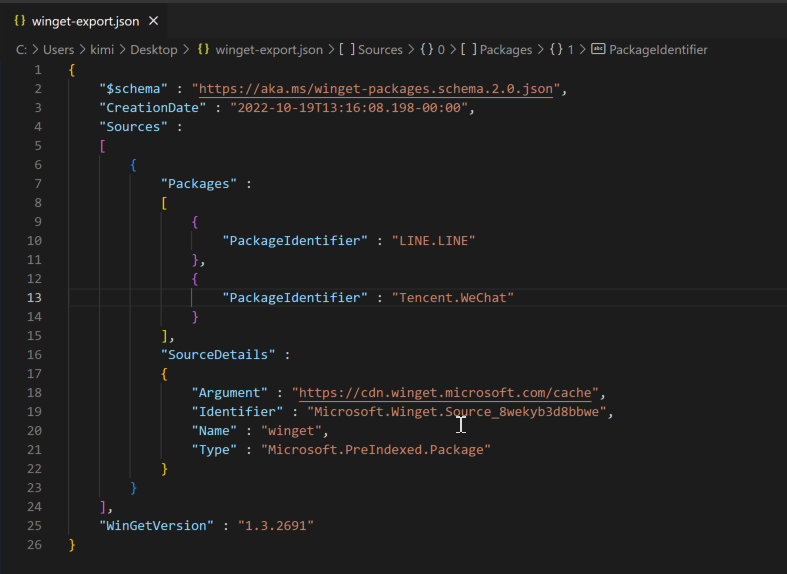This screenshot has width=787, height=574.
Task: Click the "Identifier" key on line 19
Action: point(237,412)
